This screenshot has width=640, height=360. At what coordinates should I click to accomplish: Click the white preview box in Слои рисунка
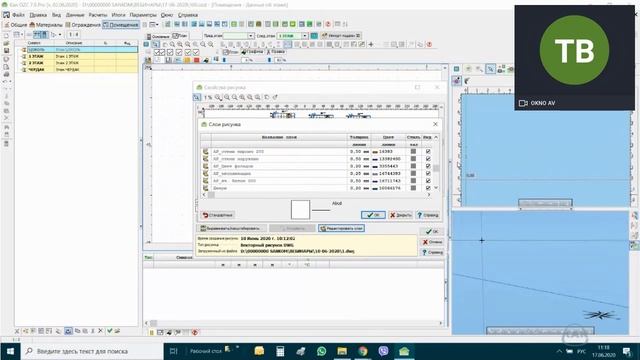(x=300, y=210)
